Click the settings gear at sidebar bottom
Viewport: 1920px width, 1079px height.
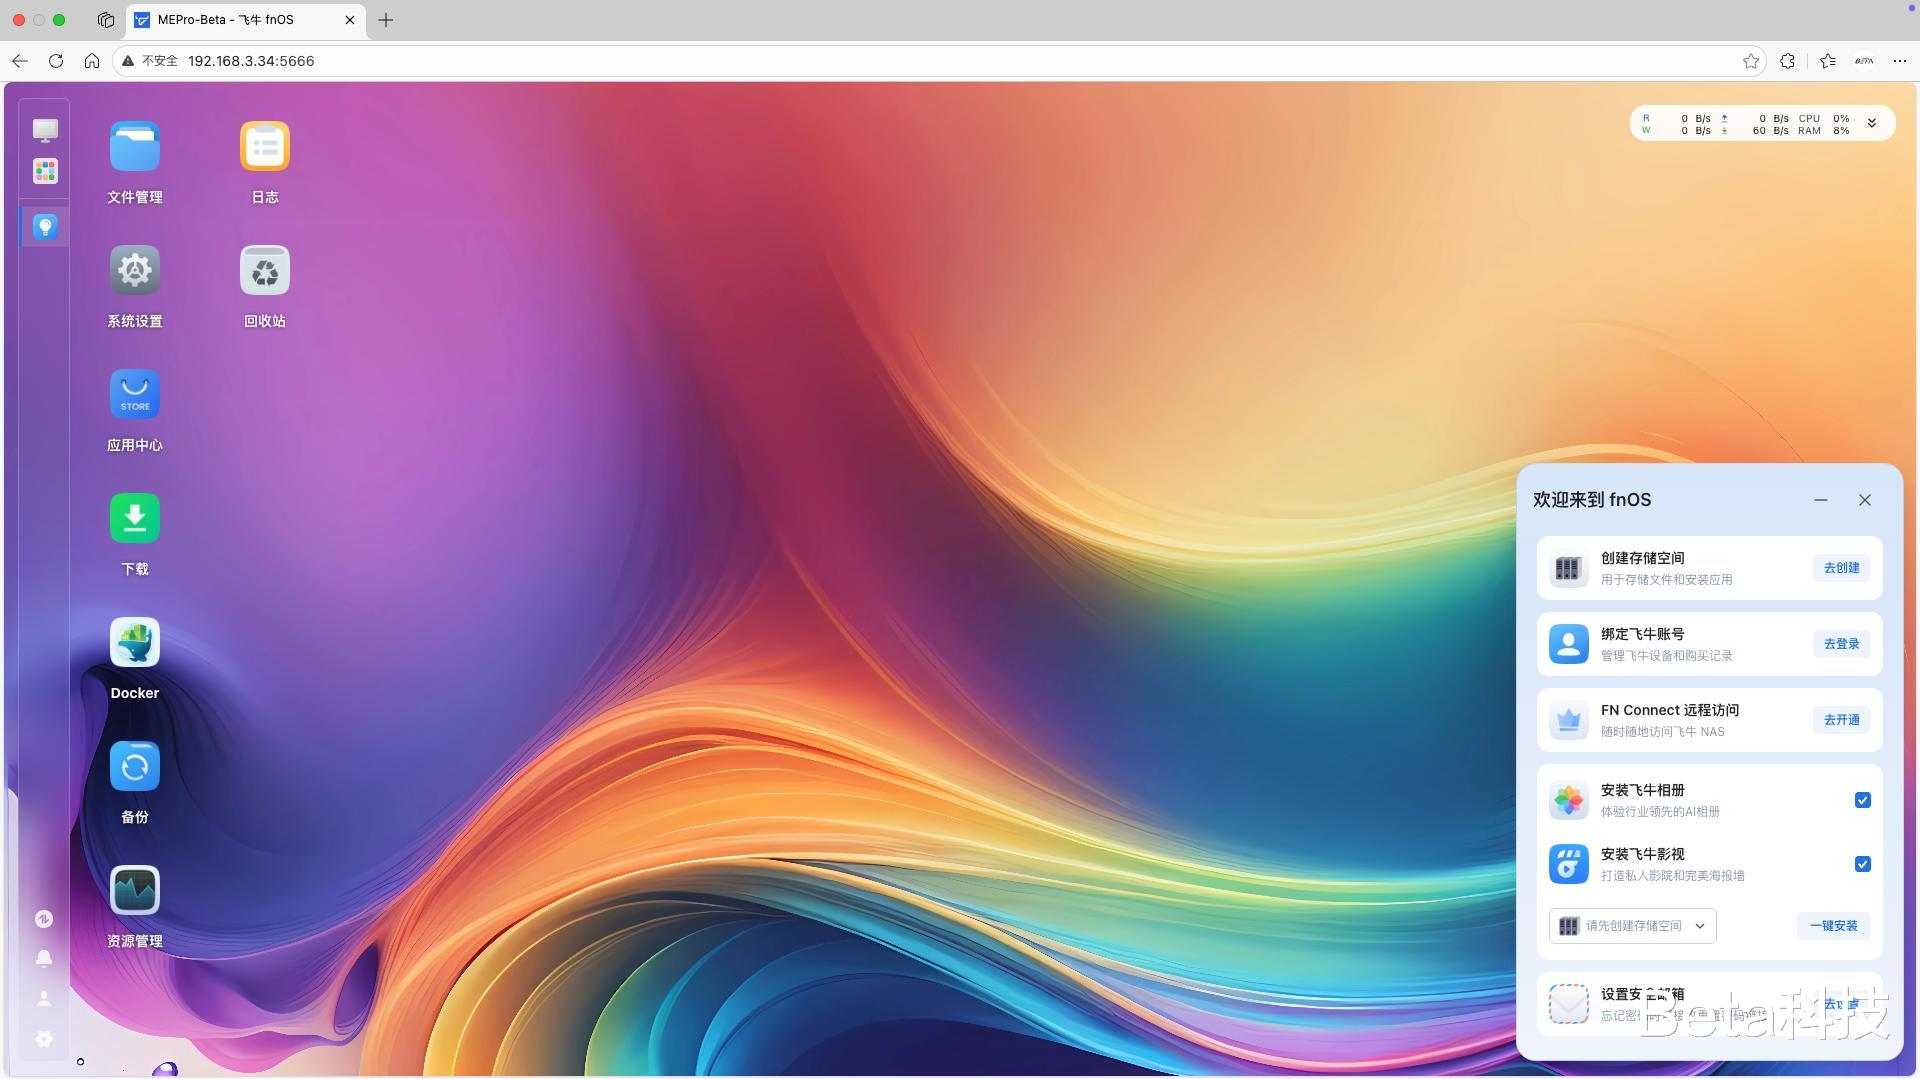[x=44, y=1039]
